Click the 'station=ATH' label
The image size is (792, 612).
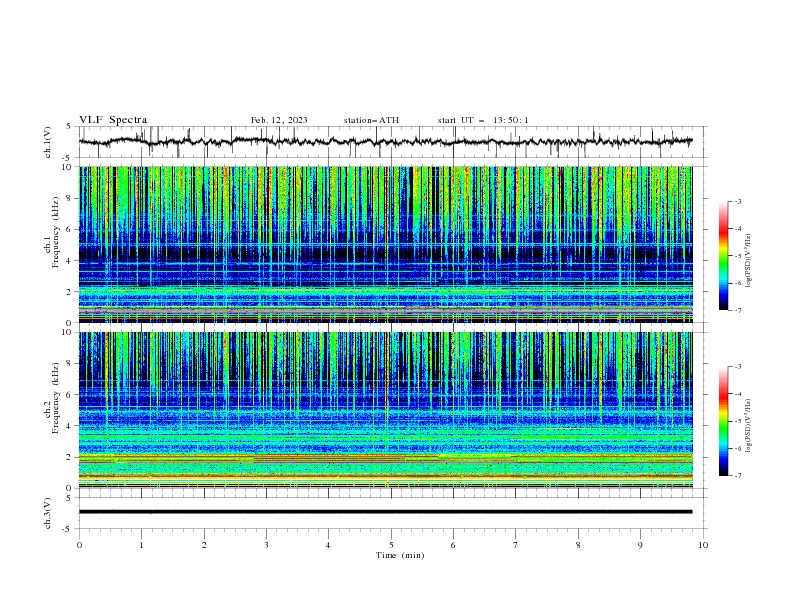click(x=371, y=120)
